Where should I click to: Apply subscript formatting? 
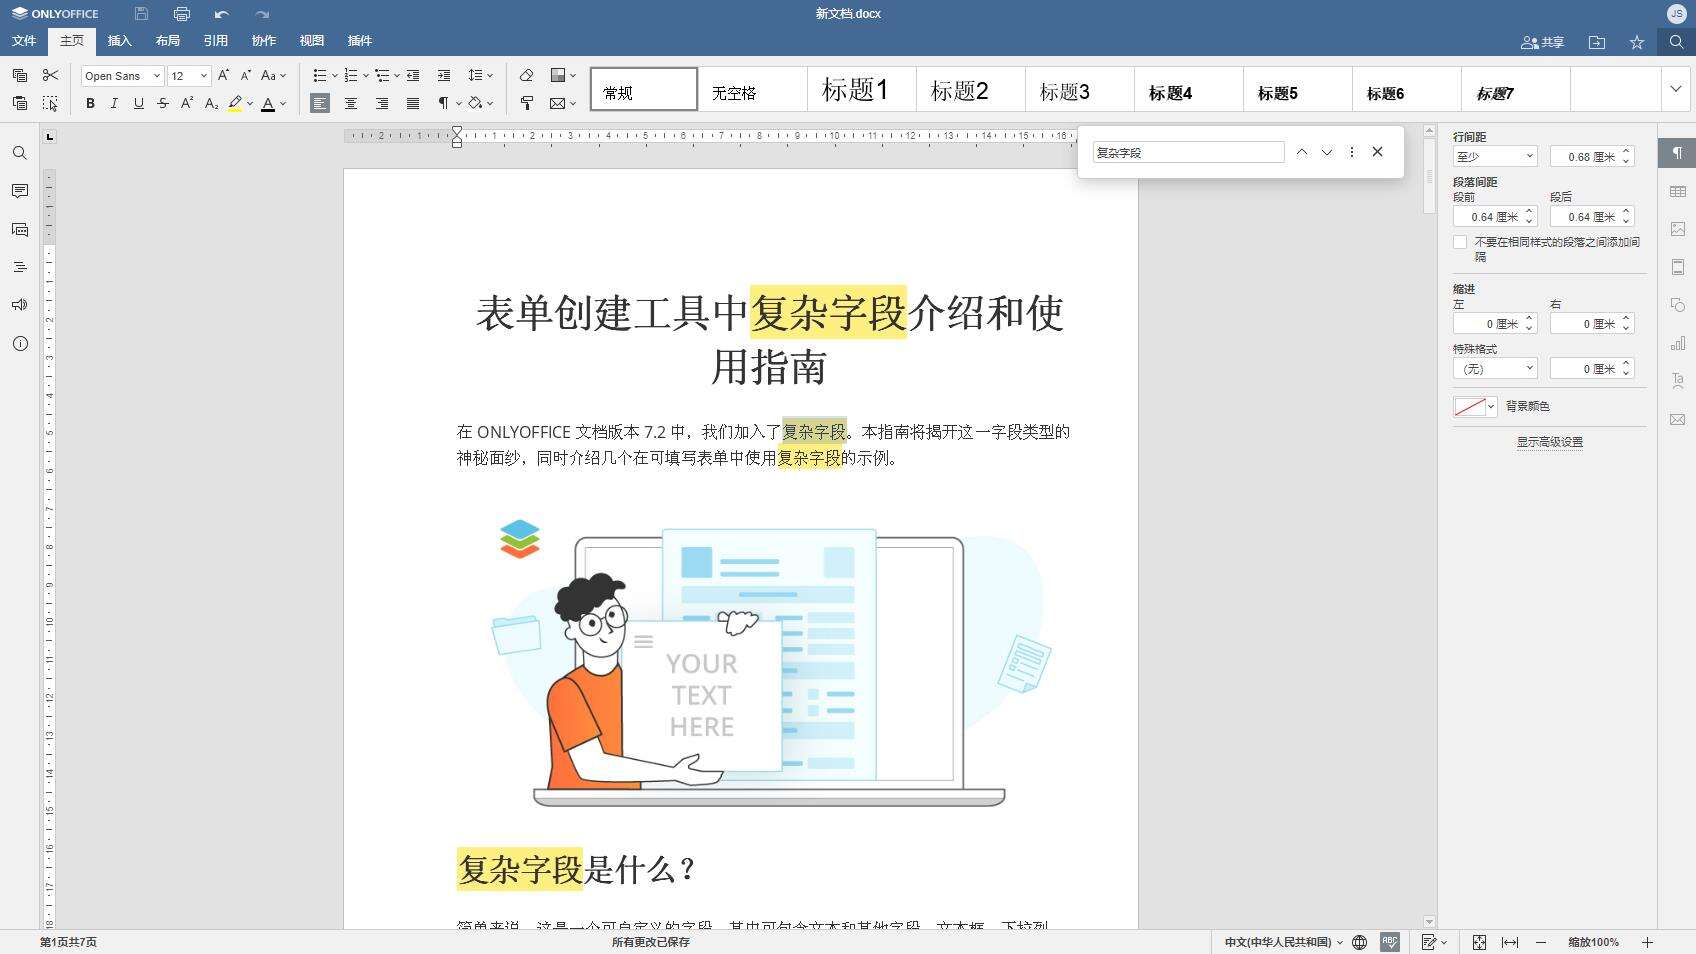tap(211, 103)
